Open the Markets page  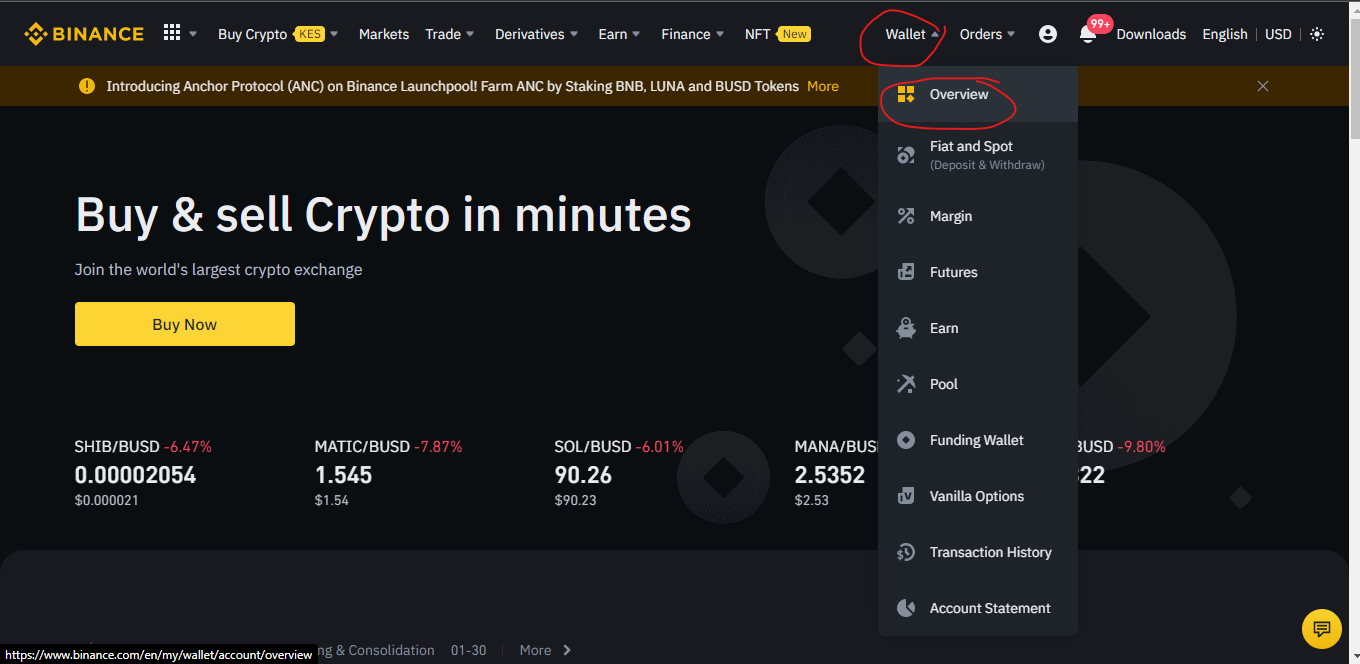coord(384,34)
